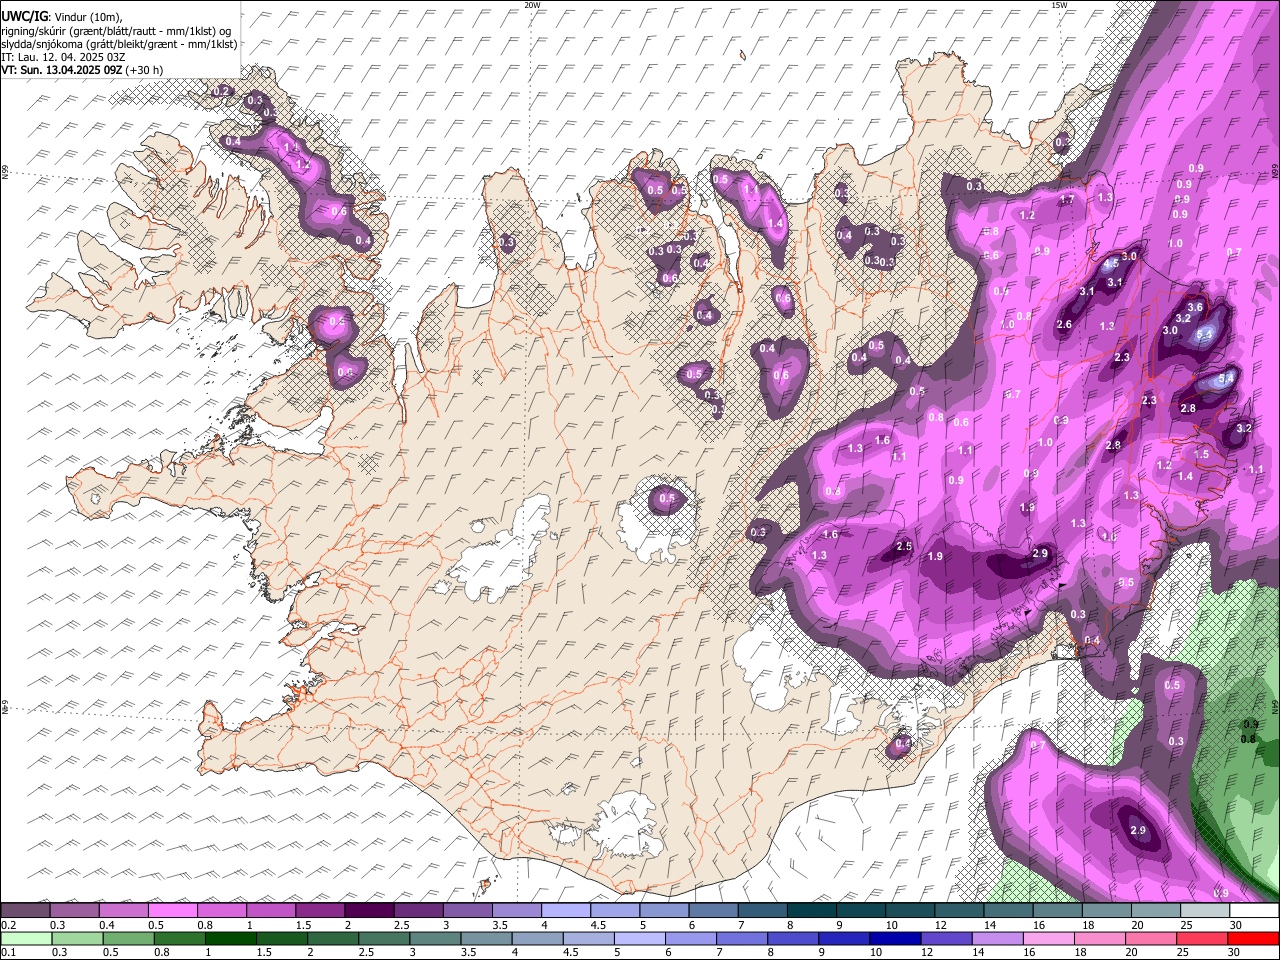
Task: Click the "30" label under the snow legend
Action: [1236, 925]
